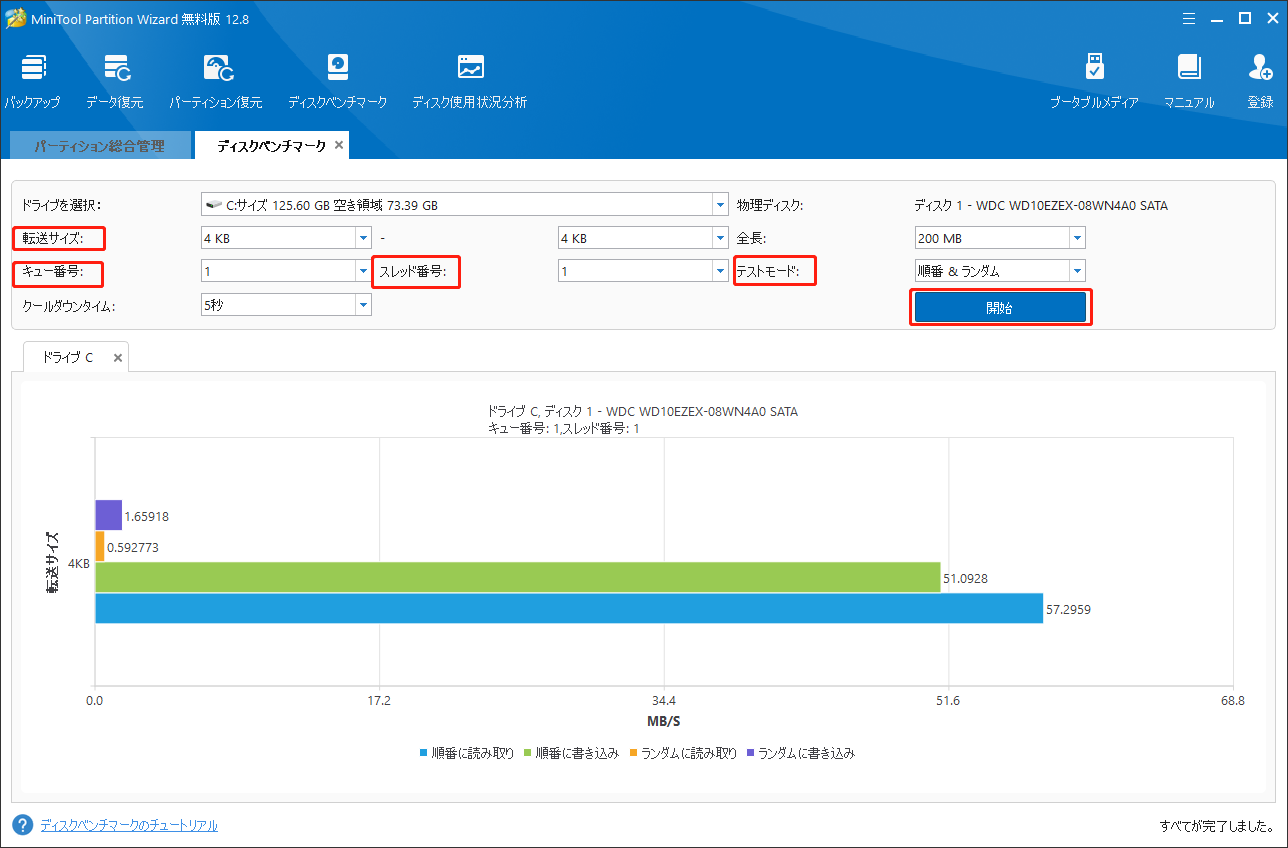1288x848 pixels.
Task: Click the 物理ディスク value WDC WD10EZEX text
Action: pos(1041,206)
